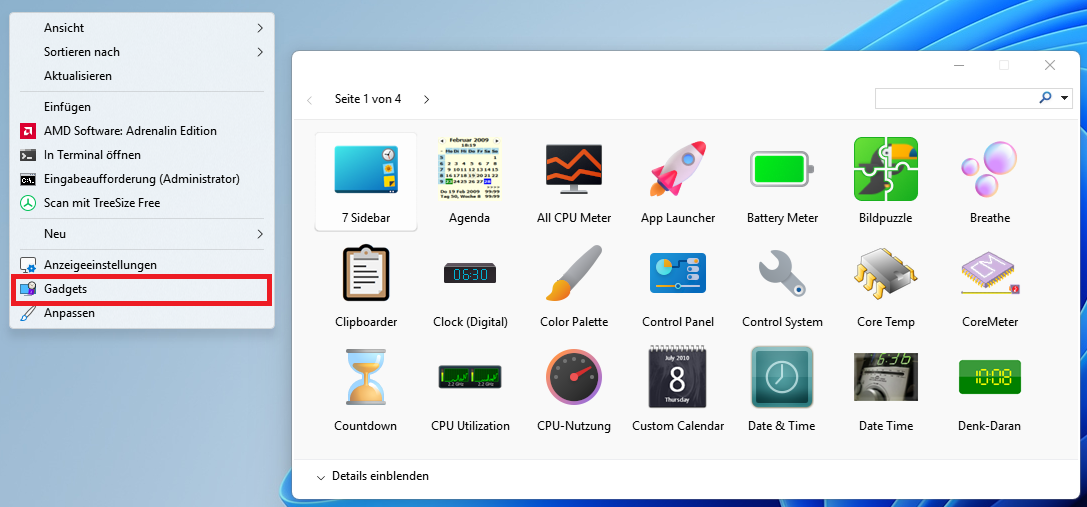This screenshot has width=1087, height=507.
Task: Select In Terminal öffnen
Action: coord(142,155)
